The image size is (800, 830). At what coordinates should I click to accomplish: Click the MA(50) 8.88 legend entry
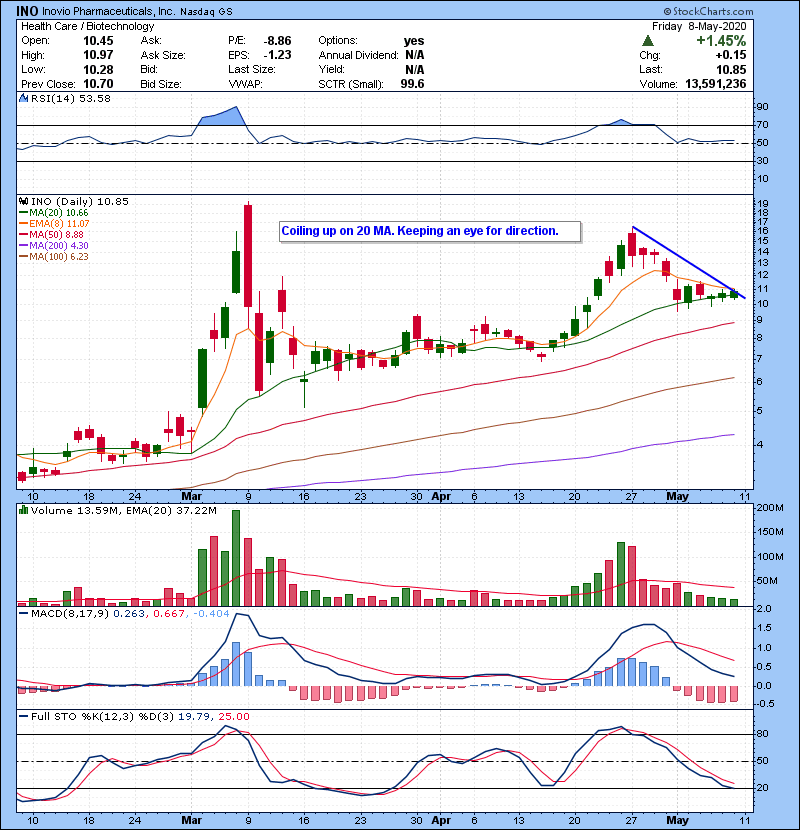56,234
